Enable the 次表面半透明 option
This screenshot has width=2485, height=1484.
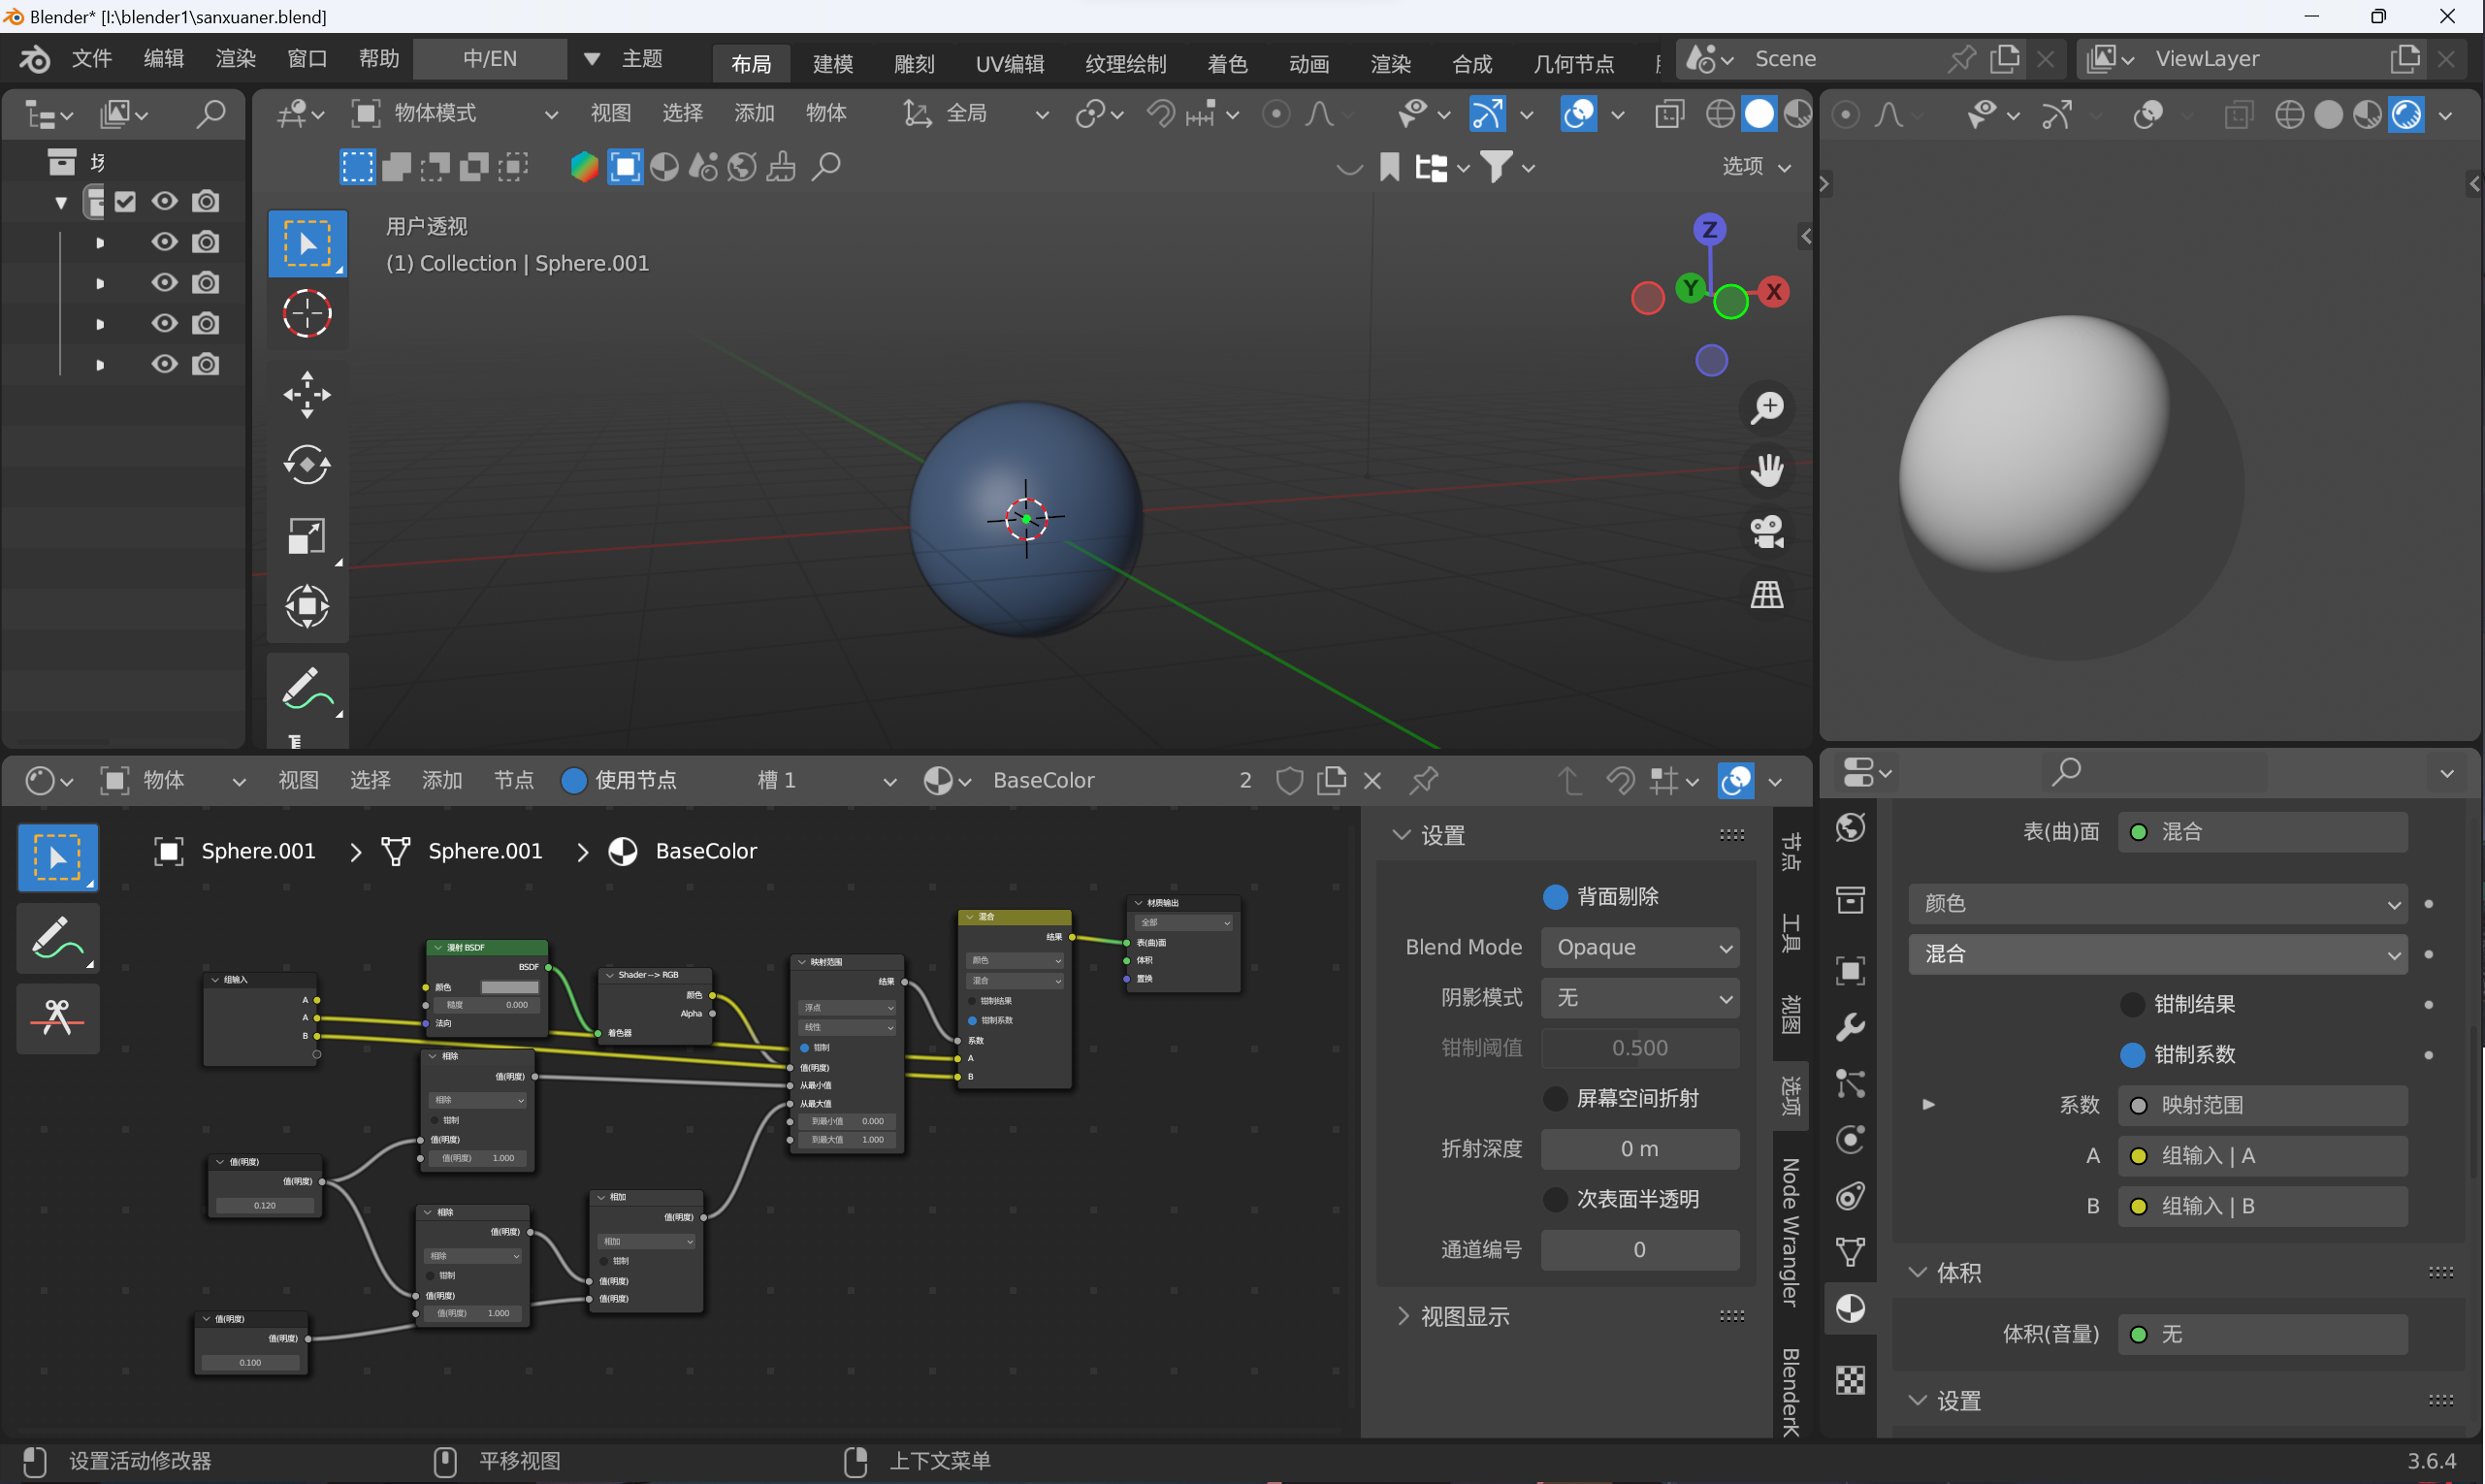(x=1555, y=1199)
